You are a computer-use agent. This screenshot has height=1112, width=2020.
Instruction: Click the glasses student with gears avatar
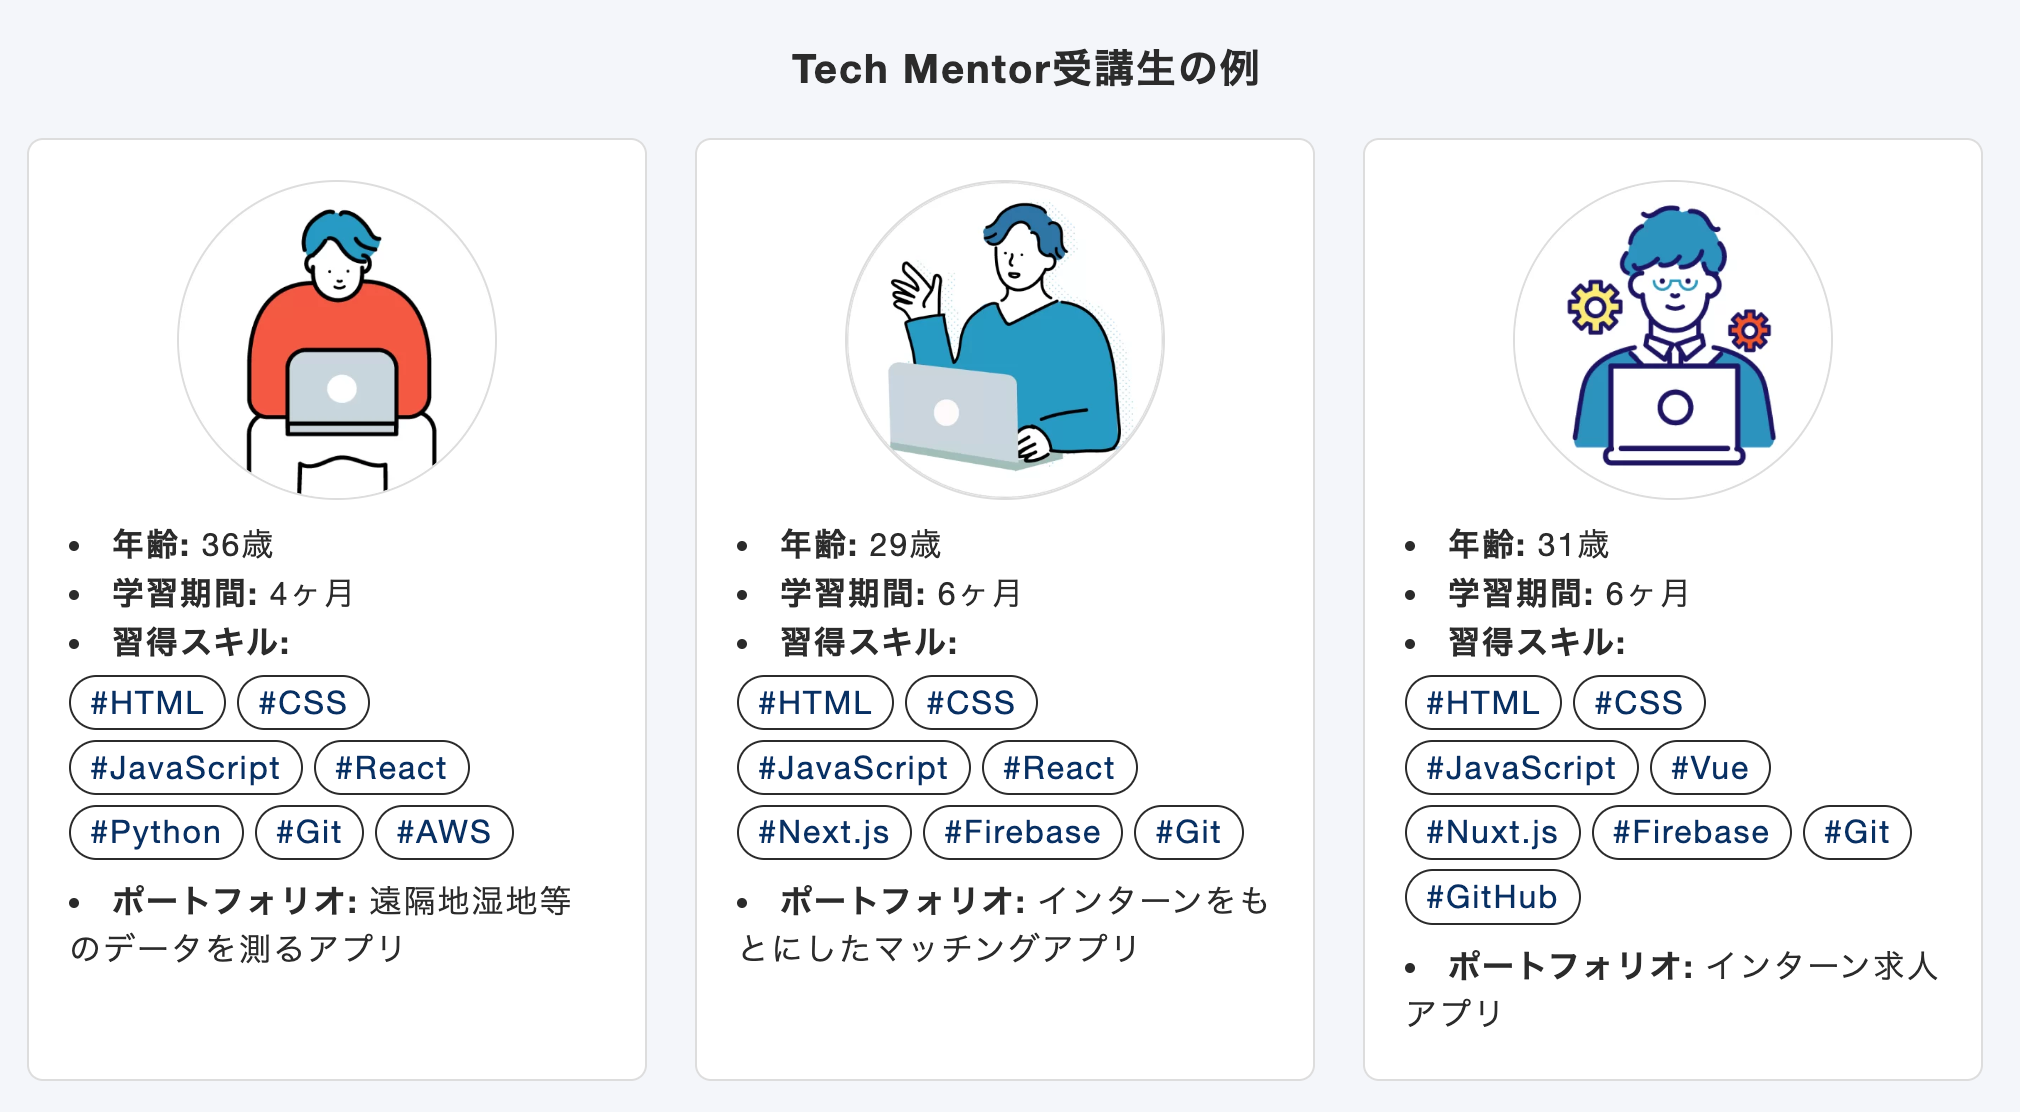1673,340
